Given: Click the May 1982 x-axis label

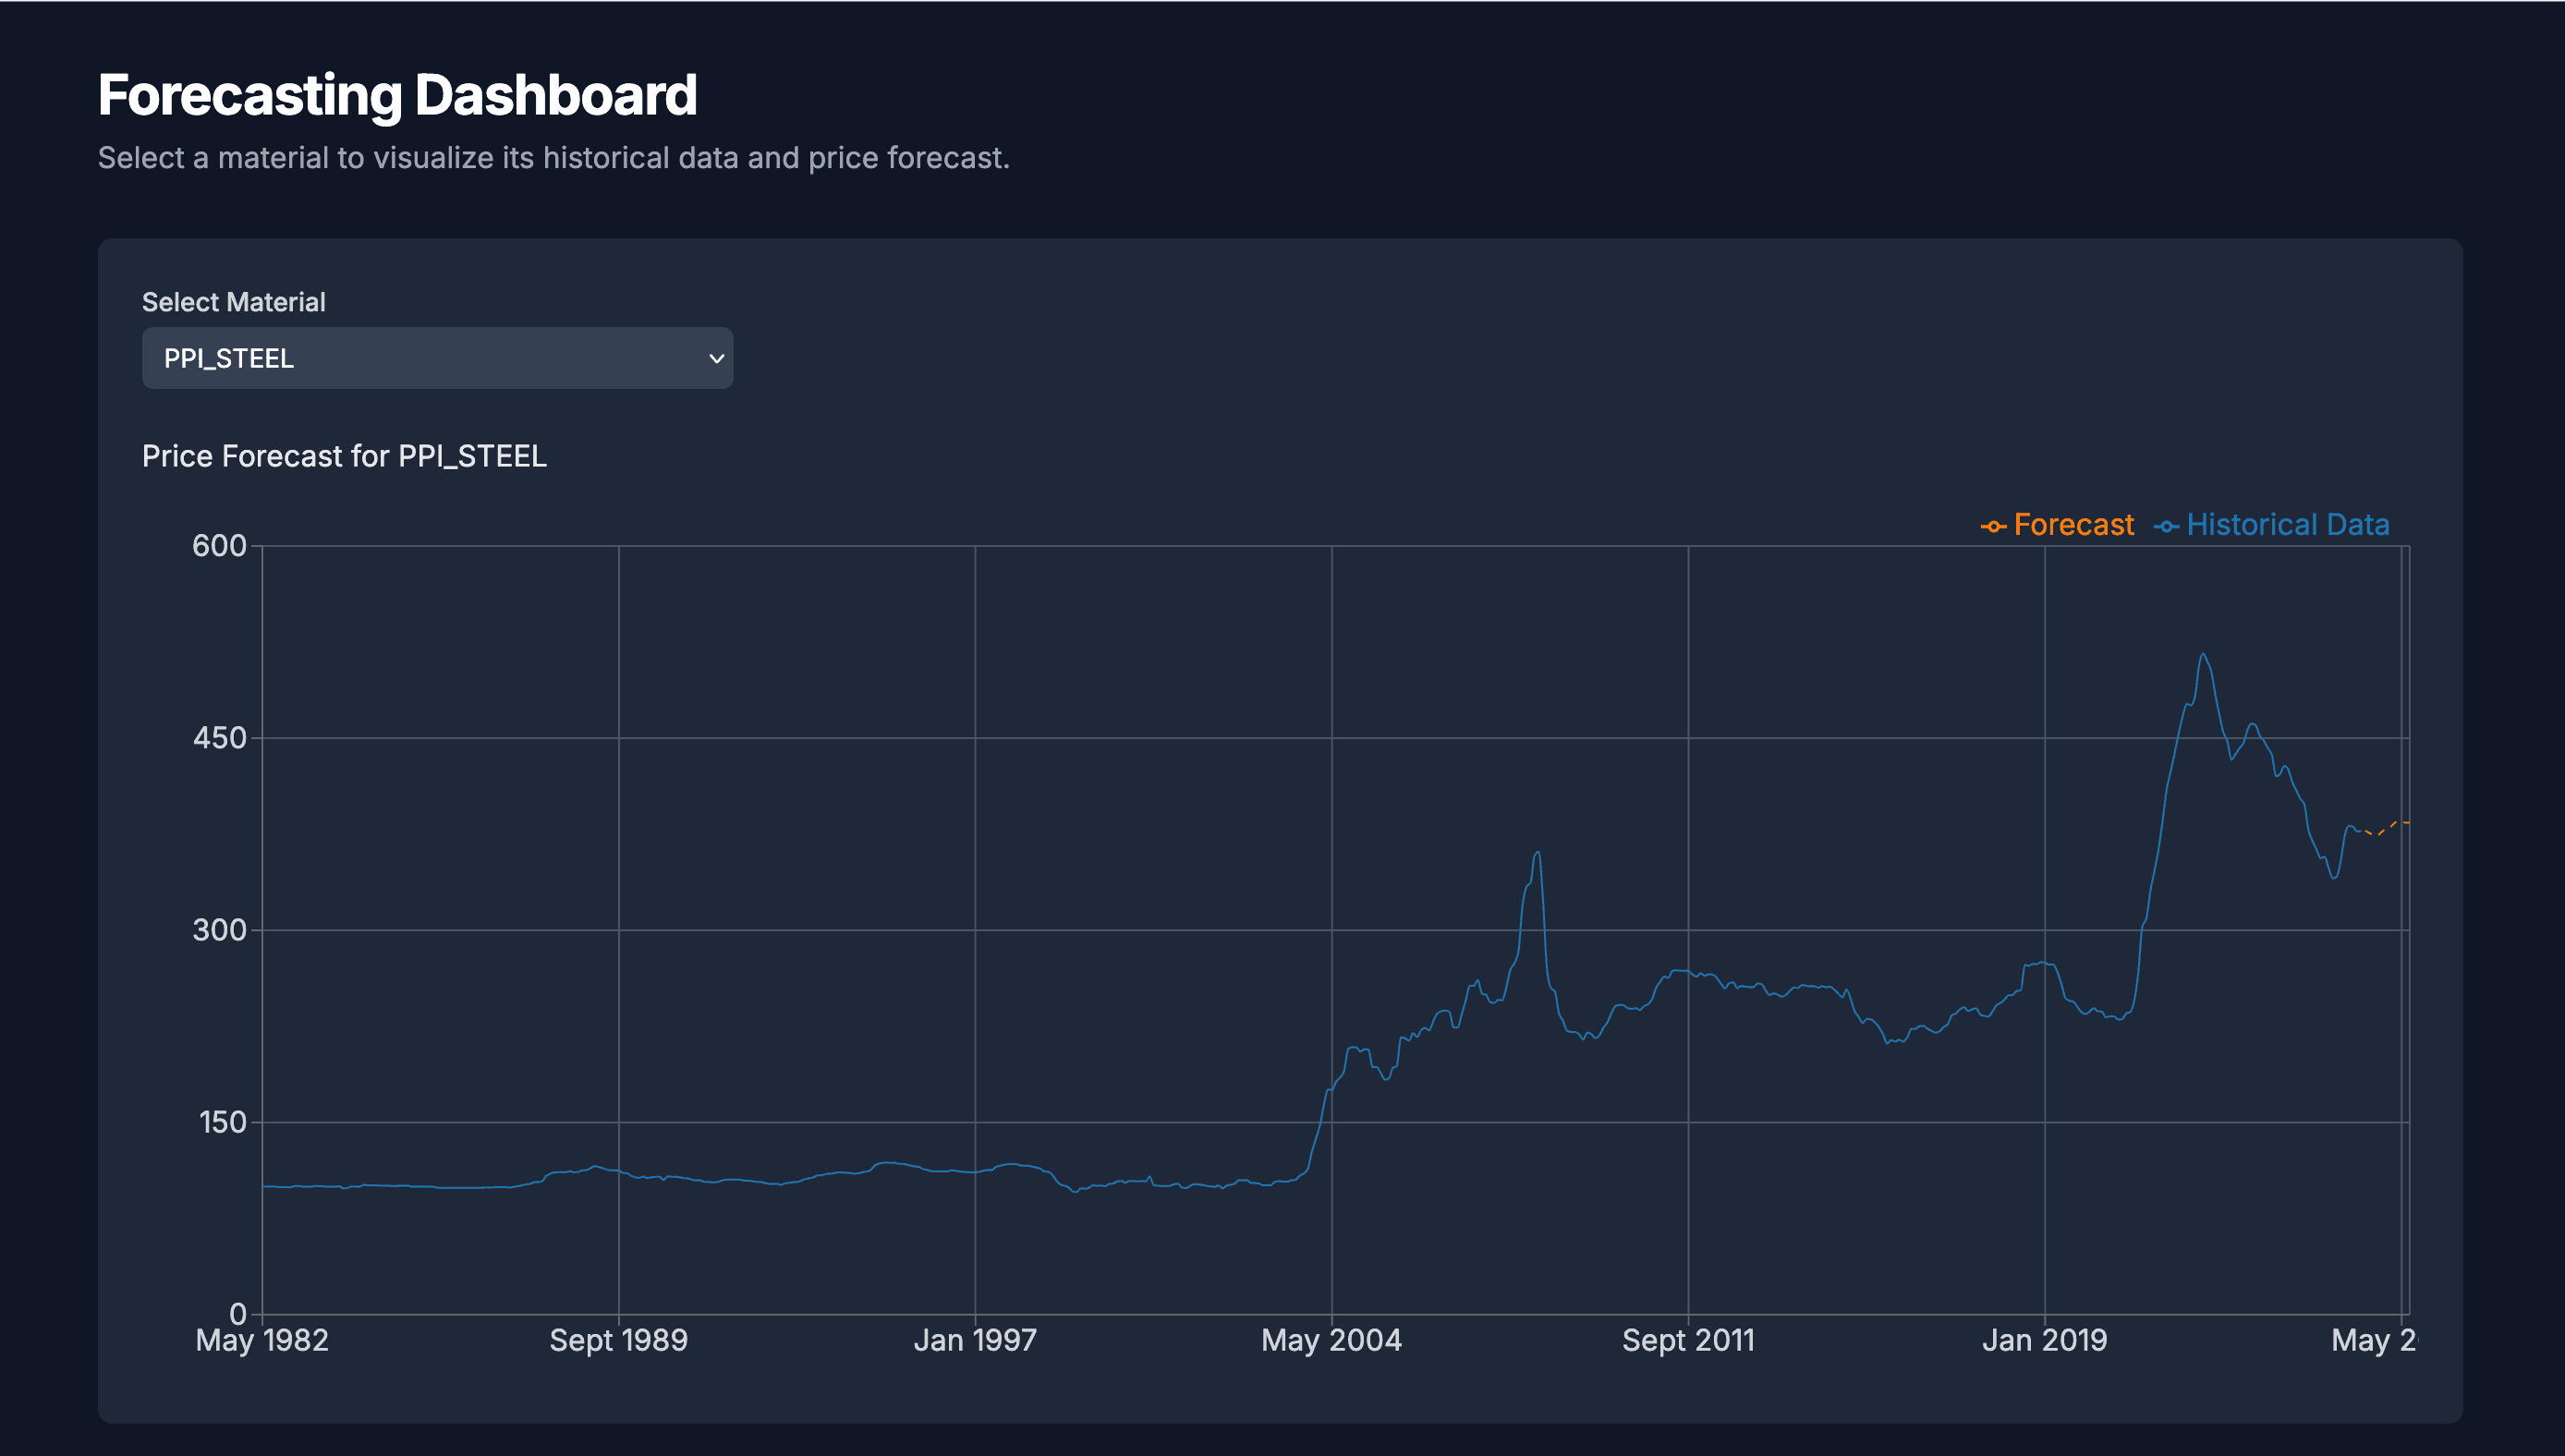Looking at the screenshot, I should [262, 1340].
